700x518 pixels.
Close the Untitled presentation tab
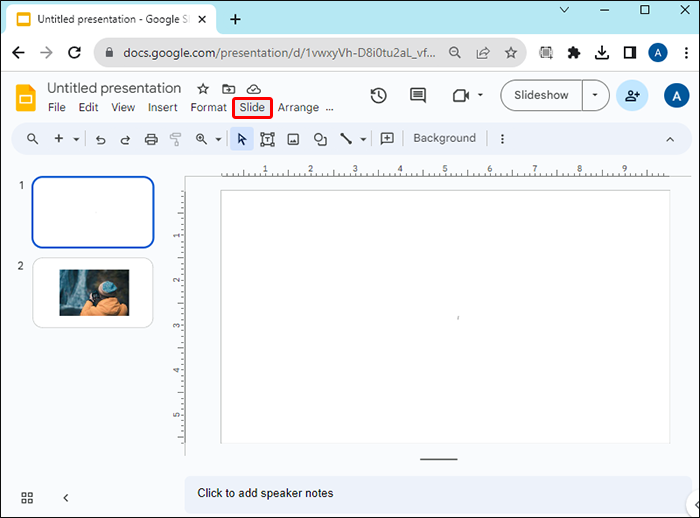(x=202, y=19)
